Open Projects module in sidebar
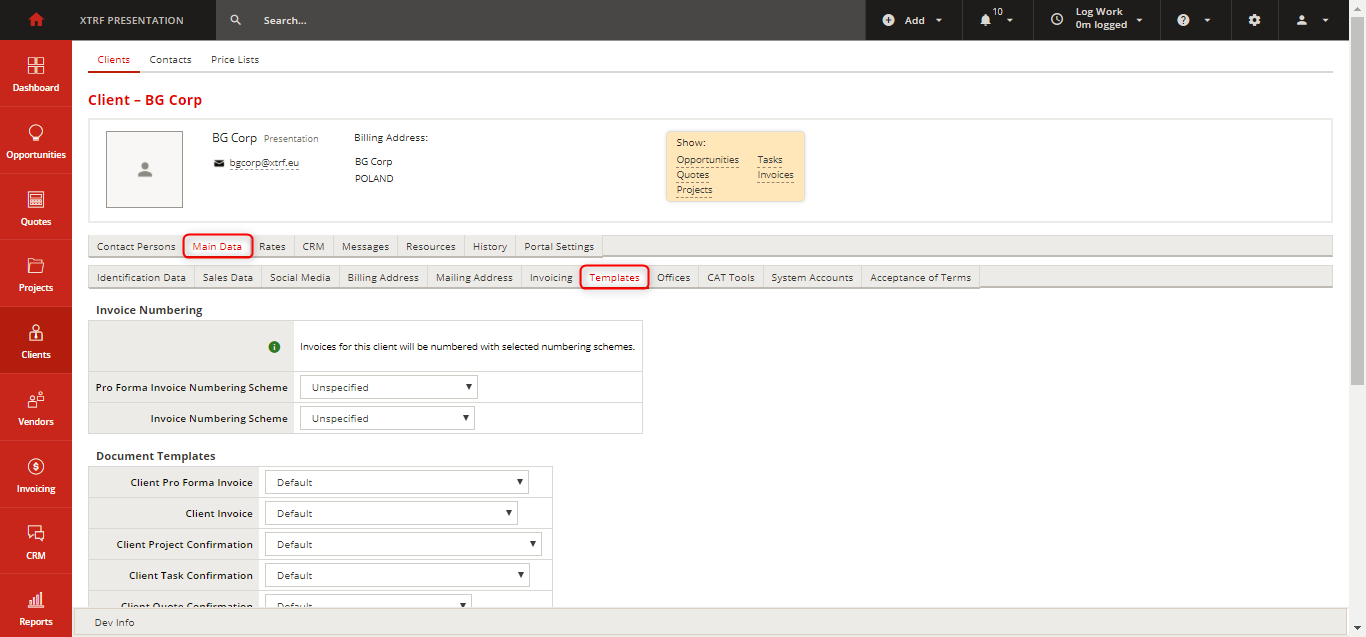Screen dimensions: 1366x637 36,274
